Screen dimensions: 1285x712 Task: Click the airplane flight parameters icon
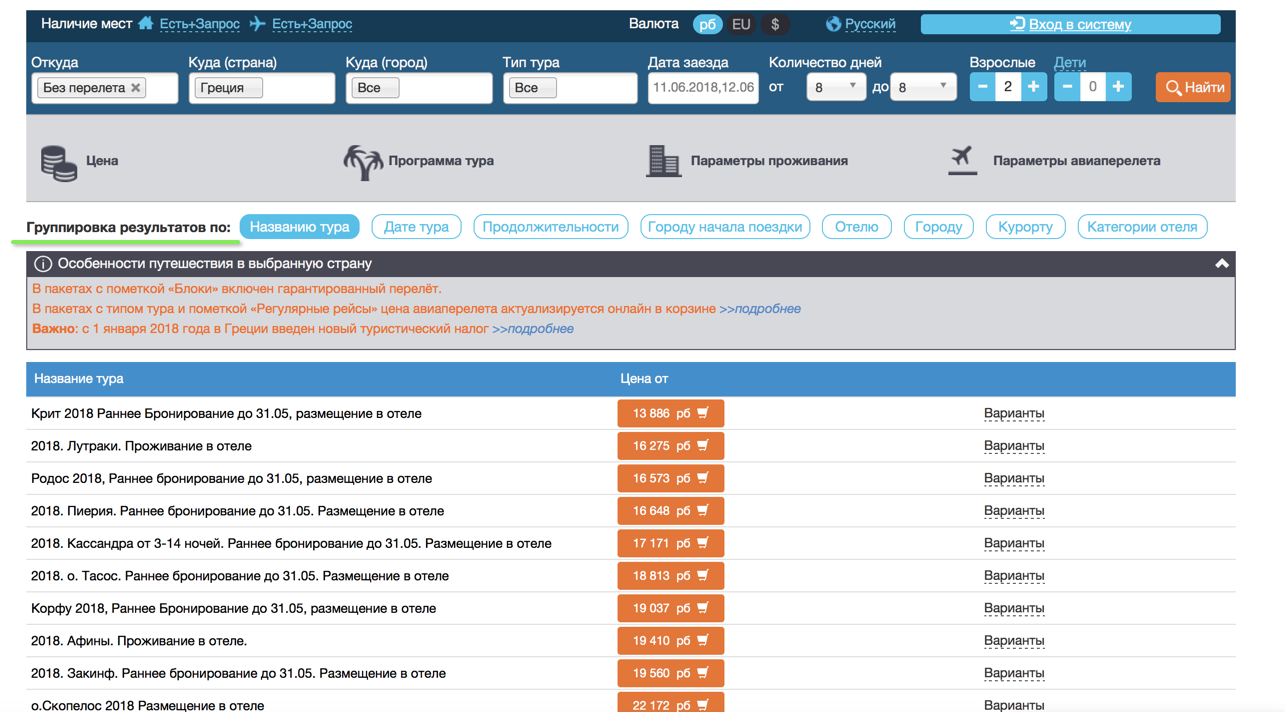click(962, 159)
